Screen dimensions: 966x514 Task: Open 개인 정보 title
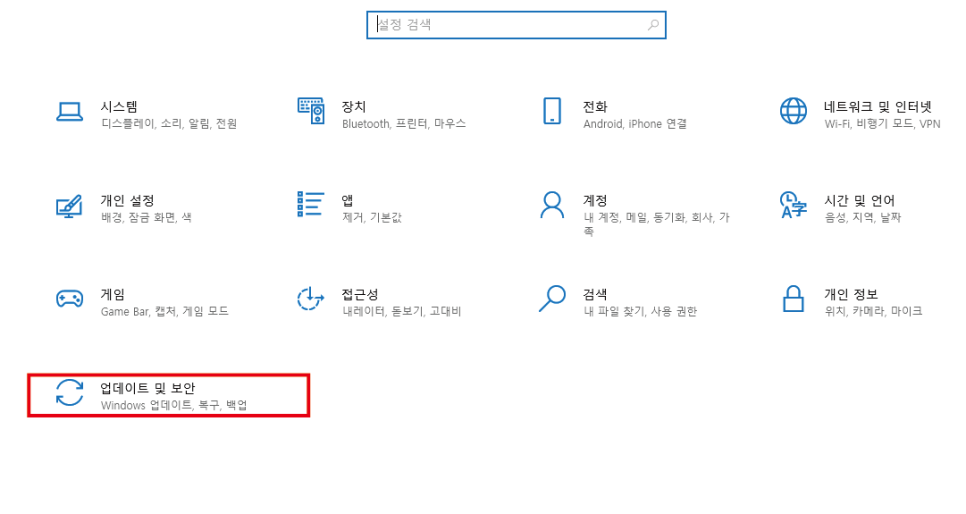[851, 294]
